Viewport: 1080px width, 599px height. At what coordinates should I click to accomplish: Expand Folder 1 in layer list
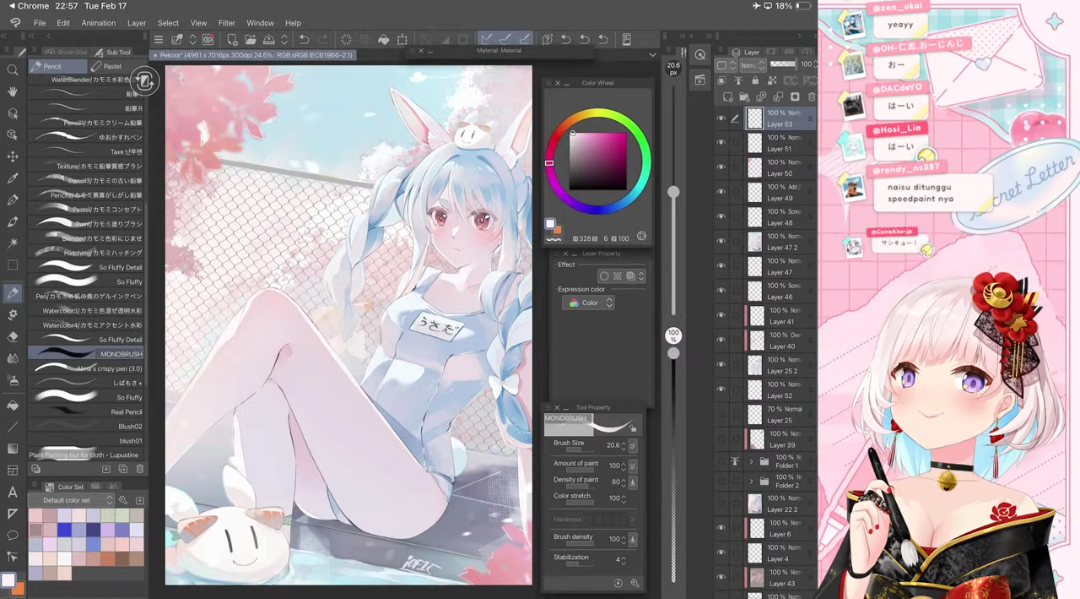coord(751,461)
